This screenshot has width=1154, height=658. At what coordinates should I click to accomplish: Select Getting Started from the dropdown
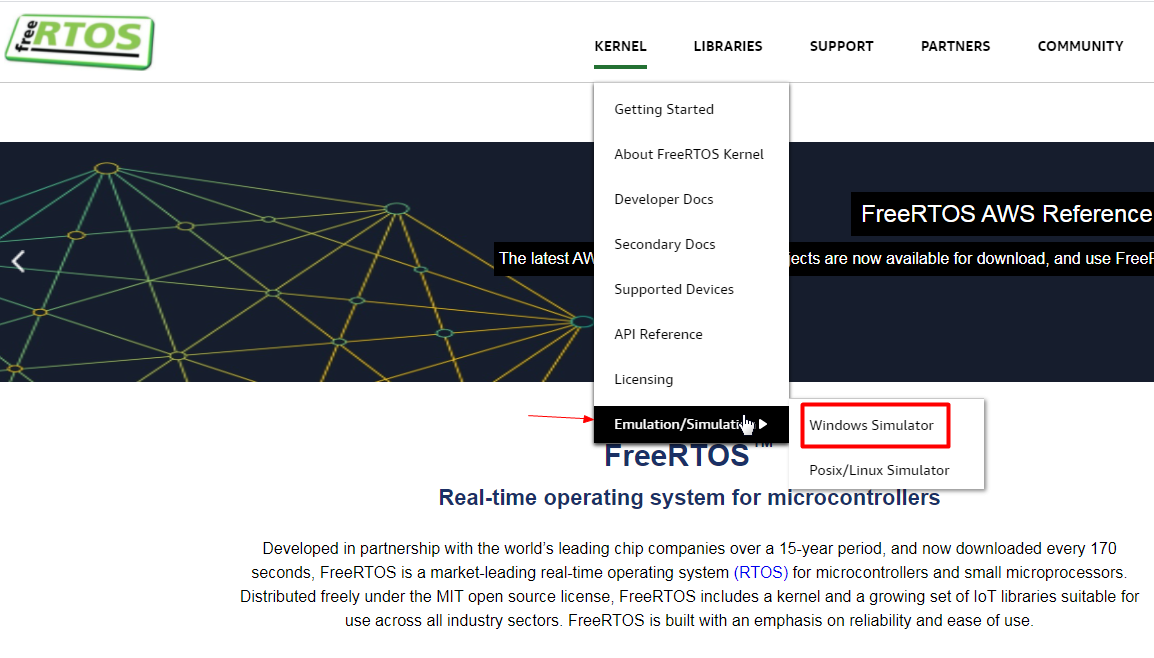664,109
